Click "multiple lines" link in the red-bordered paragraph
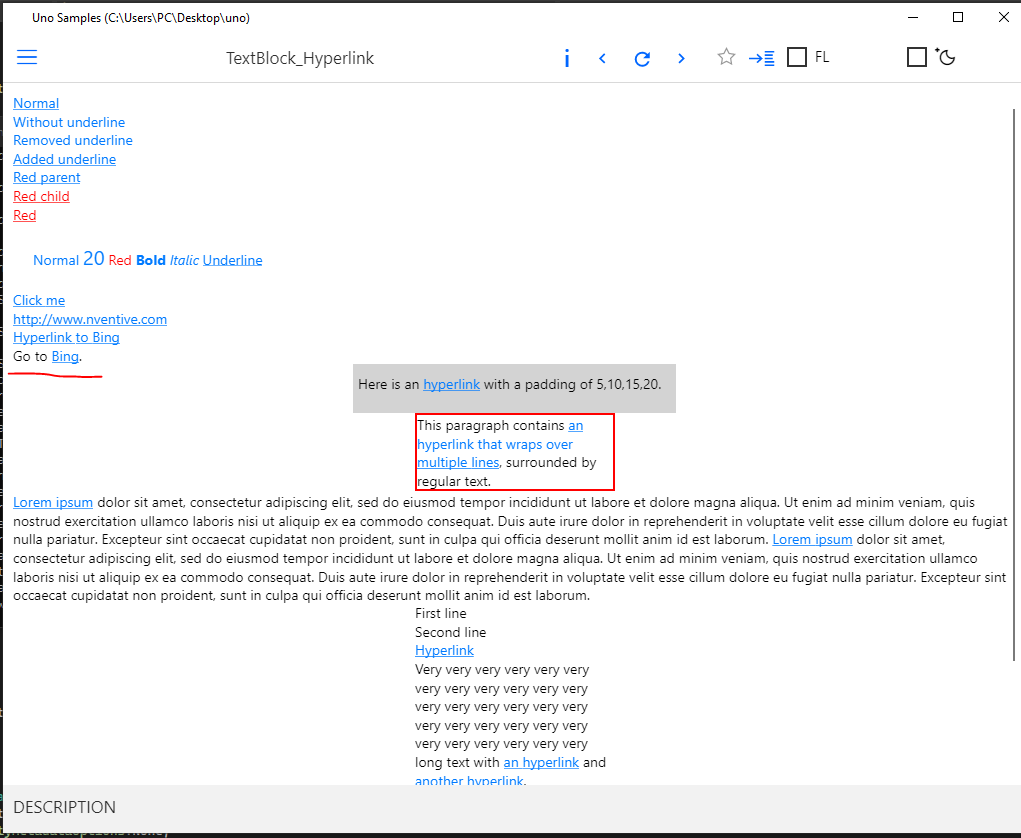This screenshot has width=1021, height=838. [x=457, y=462]
